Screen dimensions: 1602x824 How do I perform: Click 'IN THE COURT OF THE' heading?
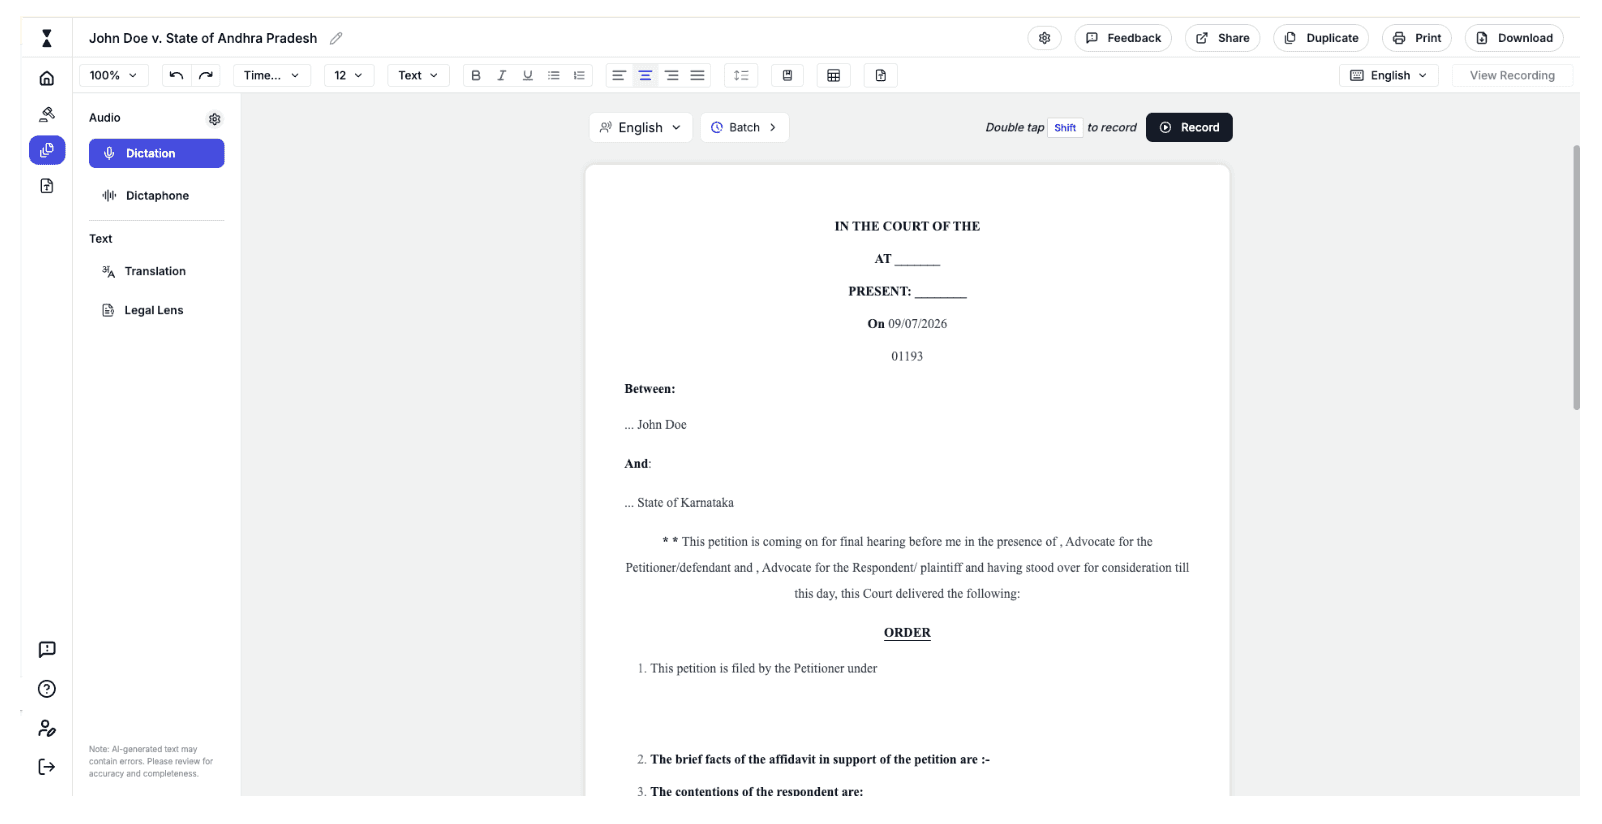[x=907, y=226]
